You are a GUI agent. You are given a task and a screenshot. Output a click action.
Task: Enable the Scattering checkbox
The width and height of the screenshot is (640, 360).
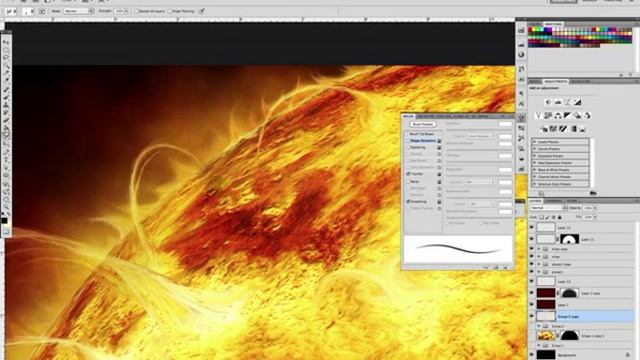point(408,147)
